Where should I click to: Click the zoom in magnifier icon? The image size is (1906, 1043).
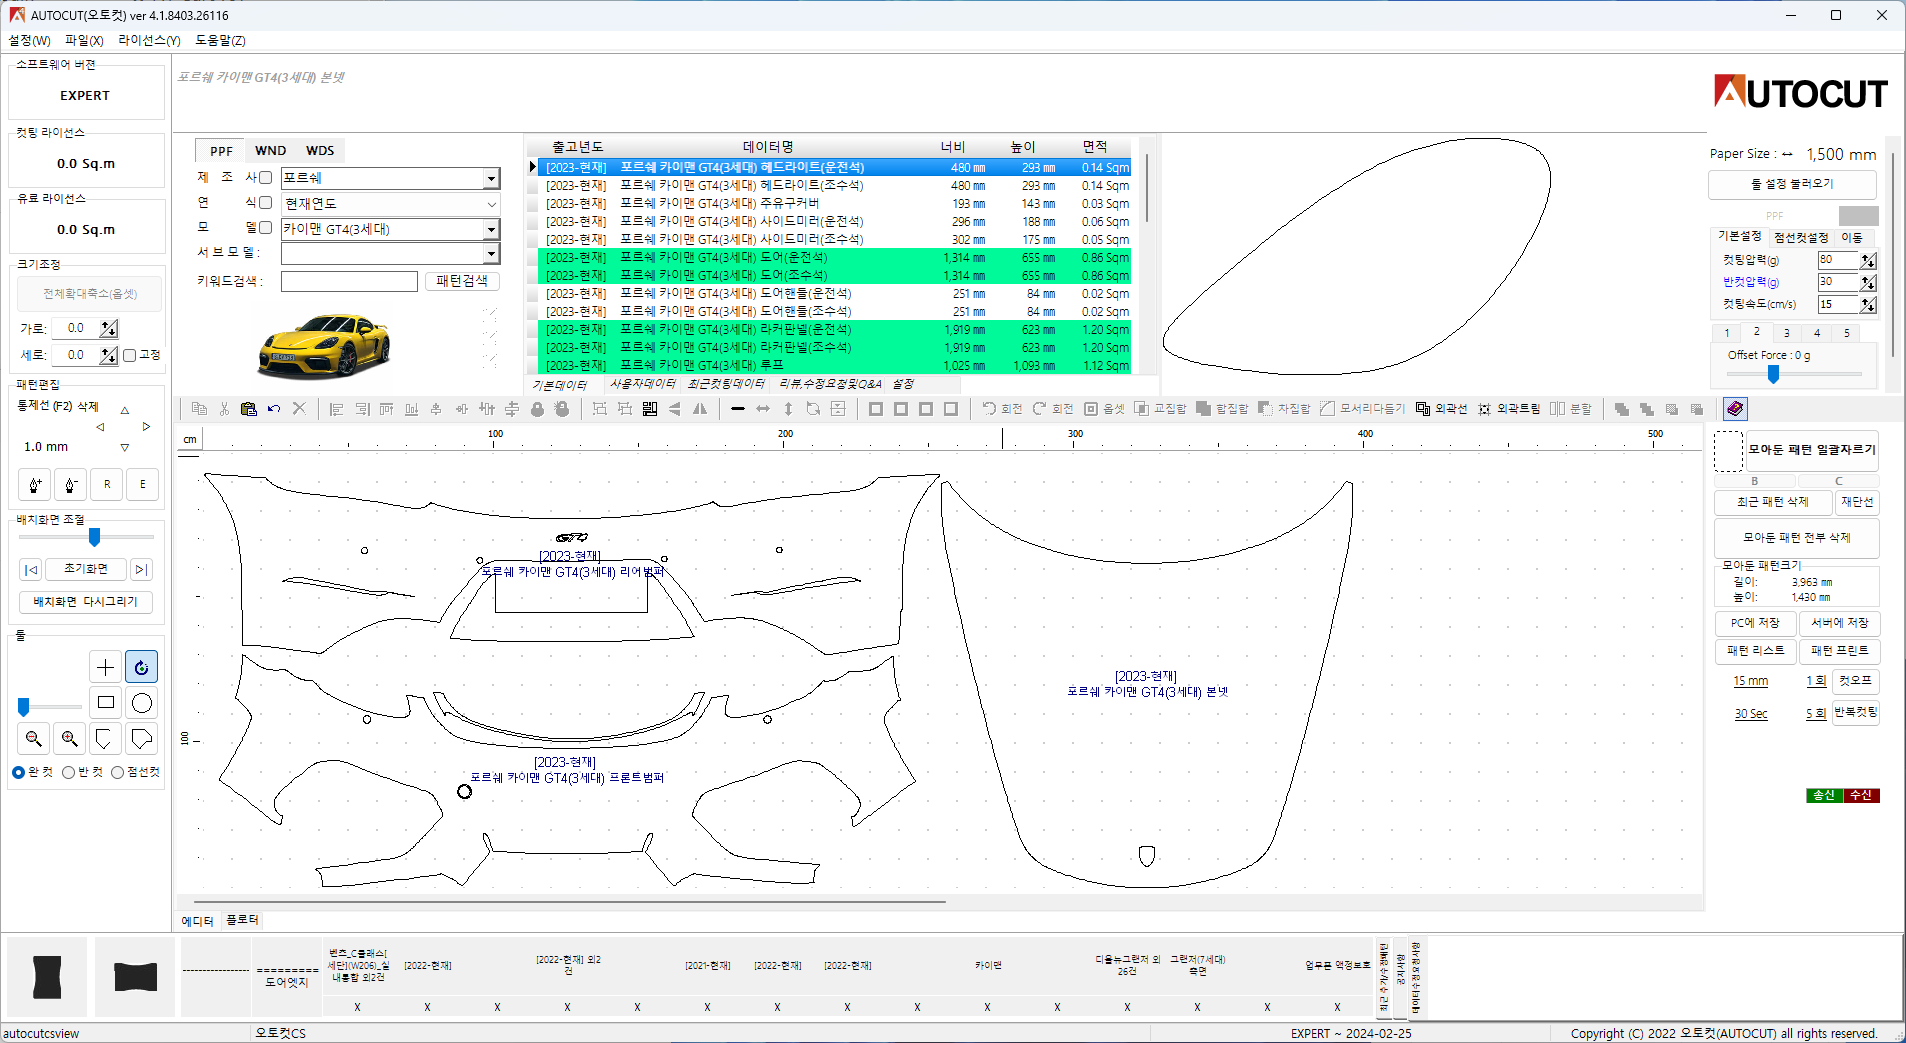point(69,739)
